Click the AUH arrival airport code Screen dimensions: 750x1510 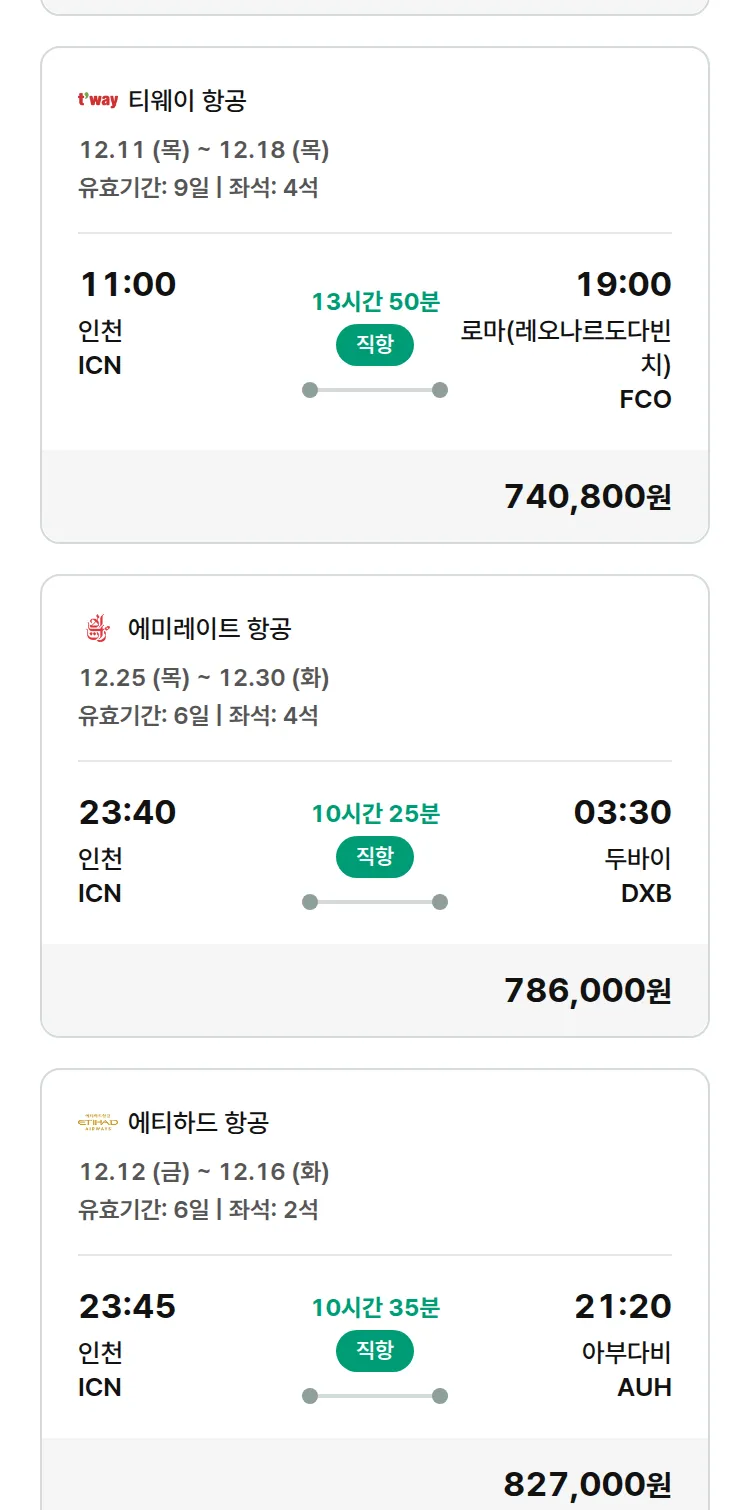coord(644,1388)
